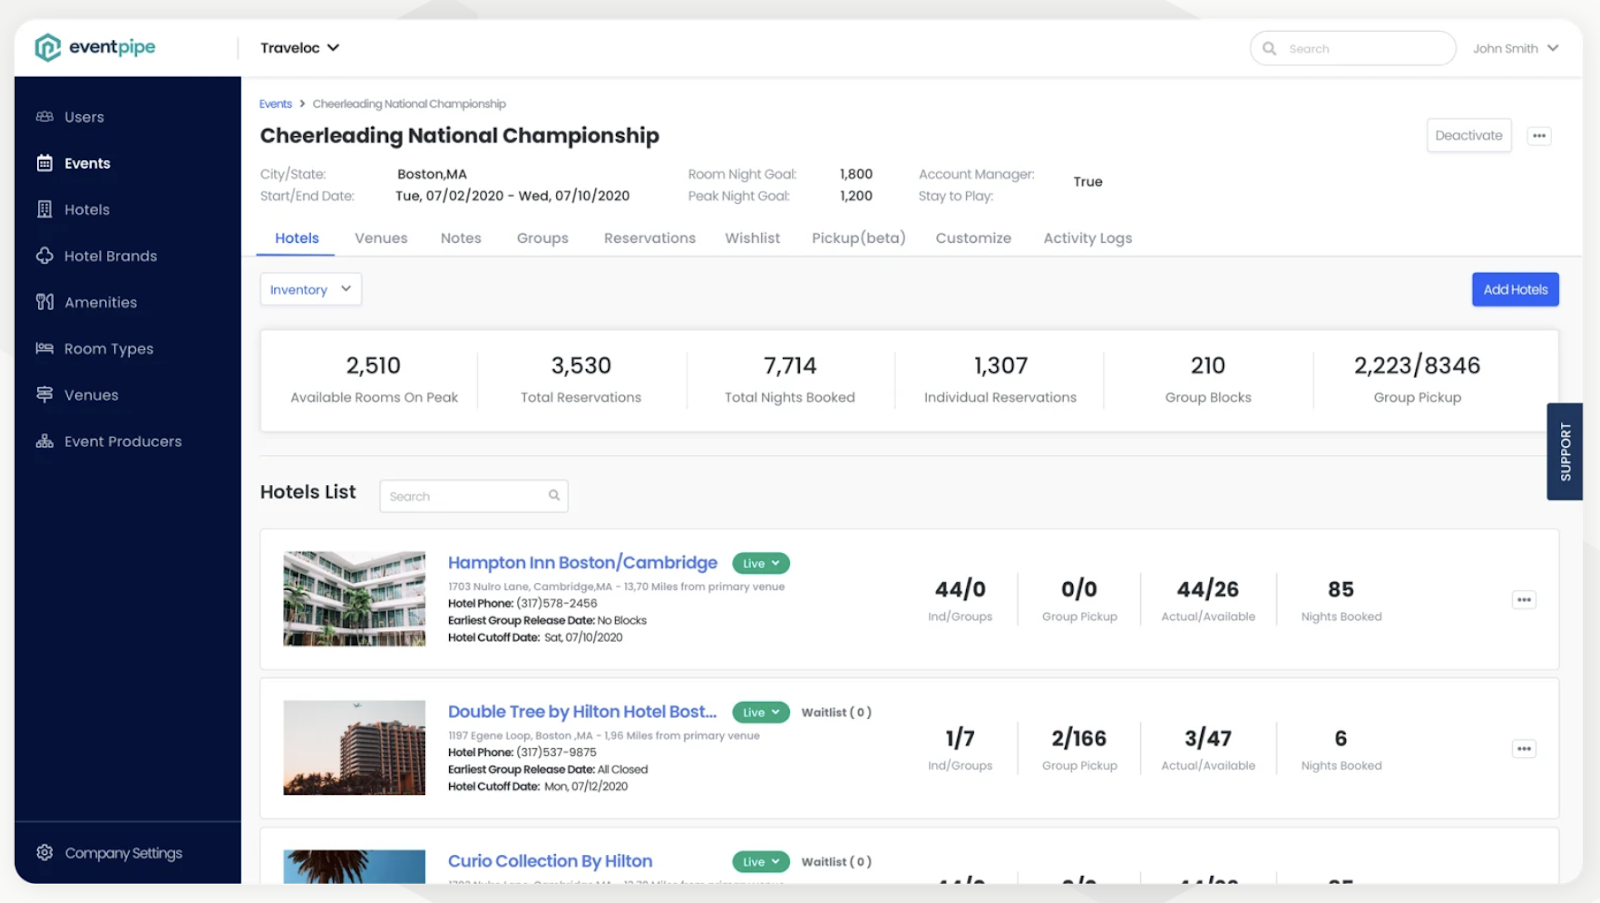This screenshot has height=903, width=1600.
Task: Open Hampton Inn row options menu
Action: point(1524,600)
